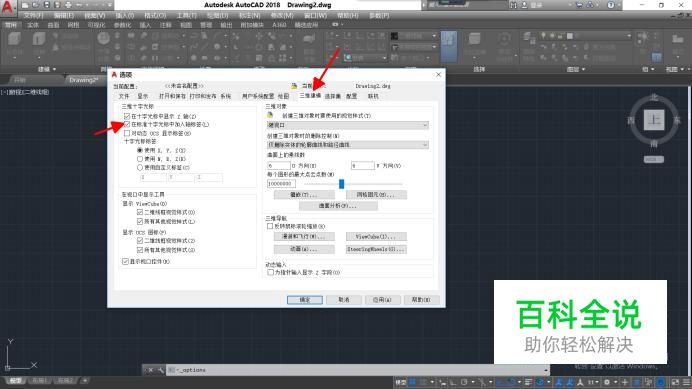Select 'Use X, Y, Z' radio button
This screenshot has height=389, width=692.
tap(140, 150)
